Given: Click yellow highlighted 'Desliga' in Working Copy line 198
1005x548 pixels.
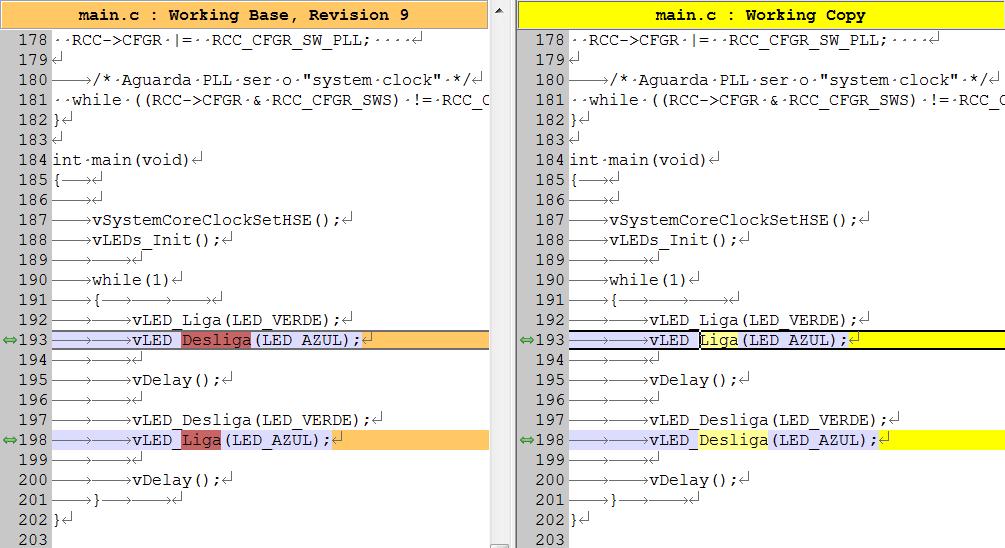Looking at the screenshot, I should point(733,440).
